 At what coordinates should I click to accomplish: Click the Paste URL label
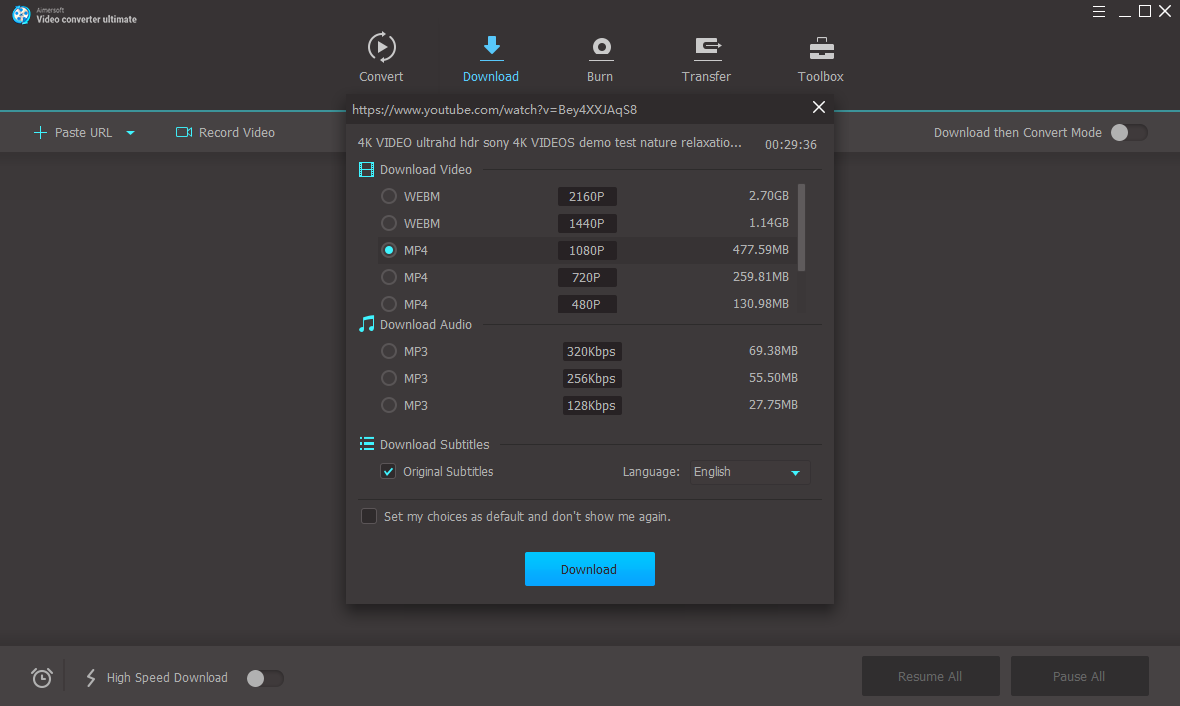[x=84, y=132]
